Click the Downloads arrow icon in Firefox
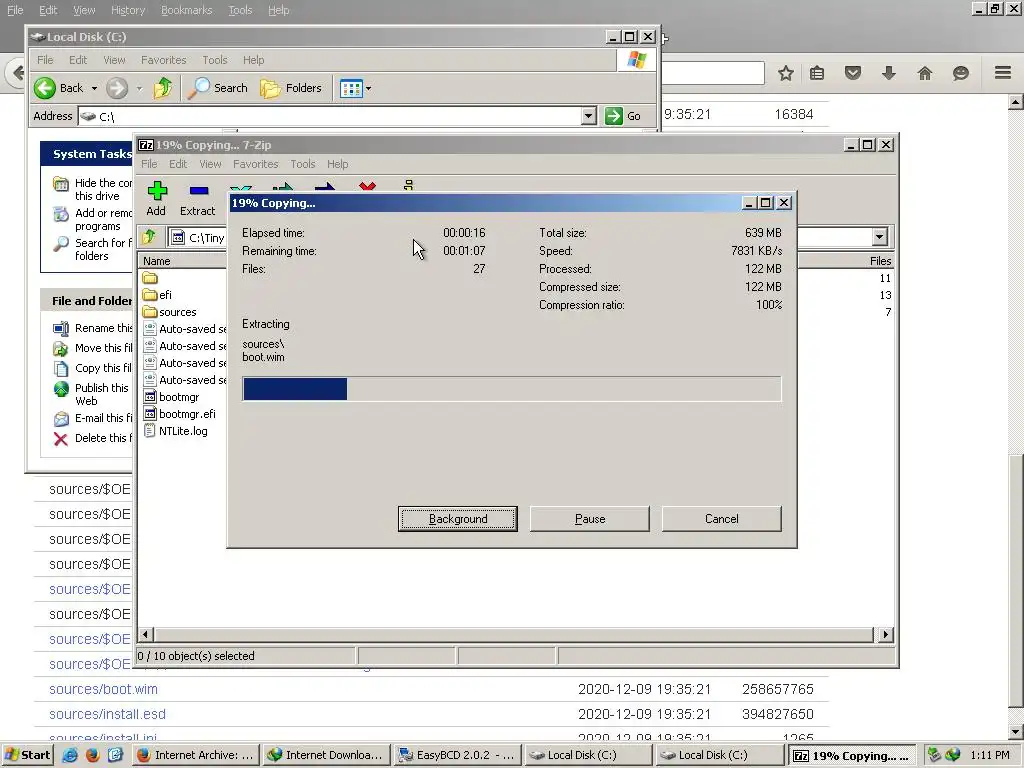Viewport: 1024px width, 768px height. [x=889, y=73]
